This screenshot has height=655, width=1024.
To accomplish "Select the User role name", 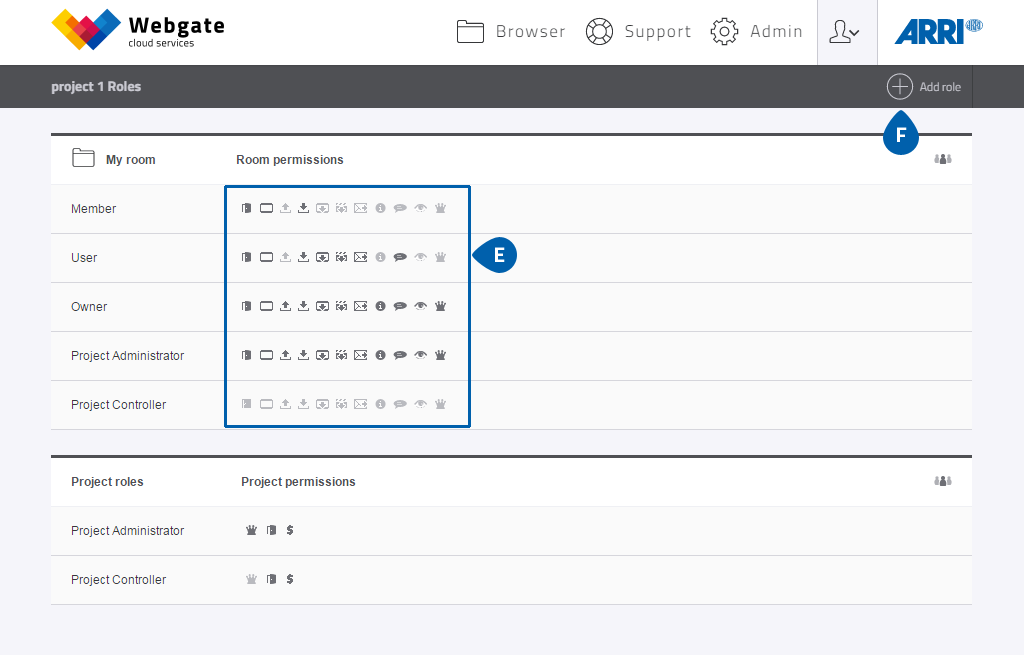I will click(84, 258).
